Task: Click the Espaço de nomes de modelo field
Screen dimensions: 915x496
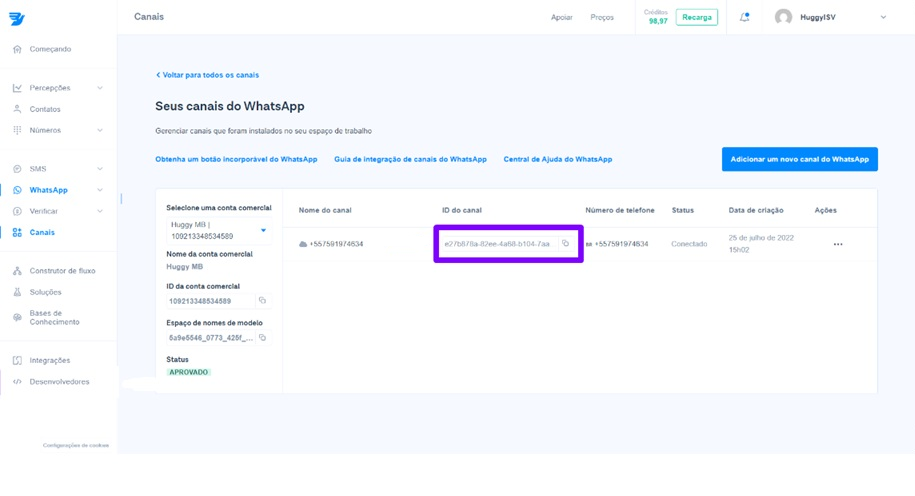Action: click(x=211, y=338)
